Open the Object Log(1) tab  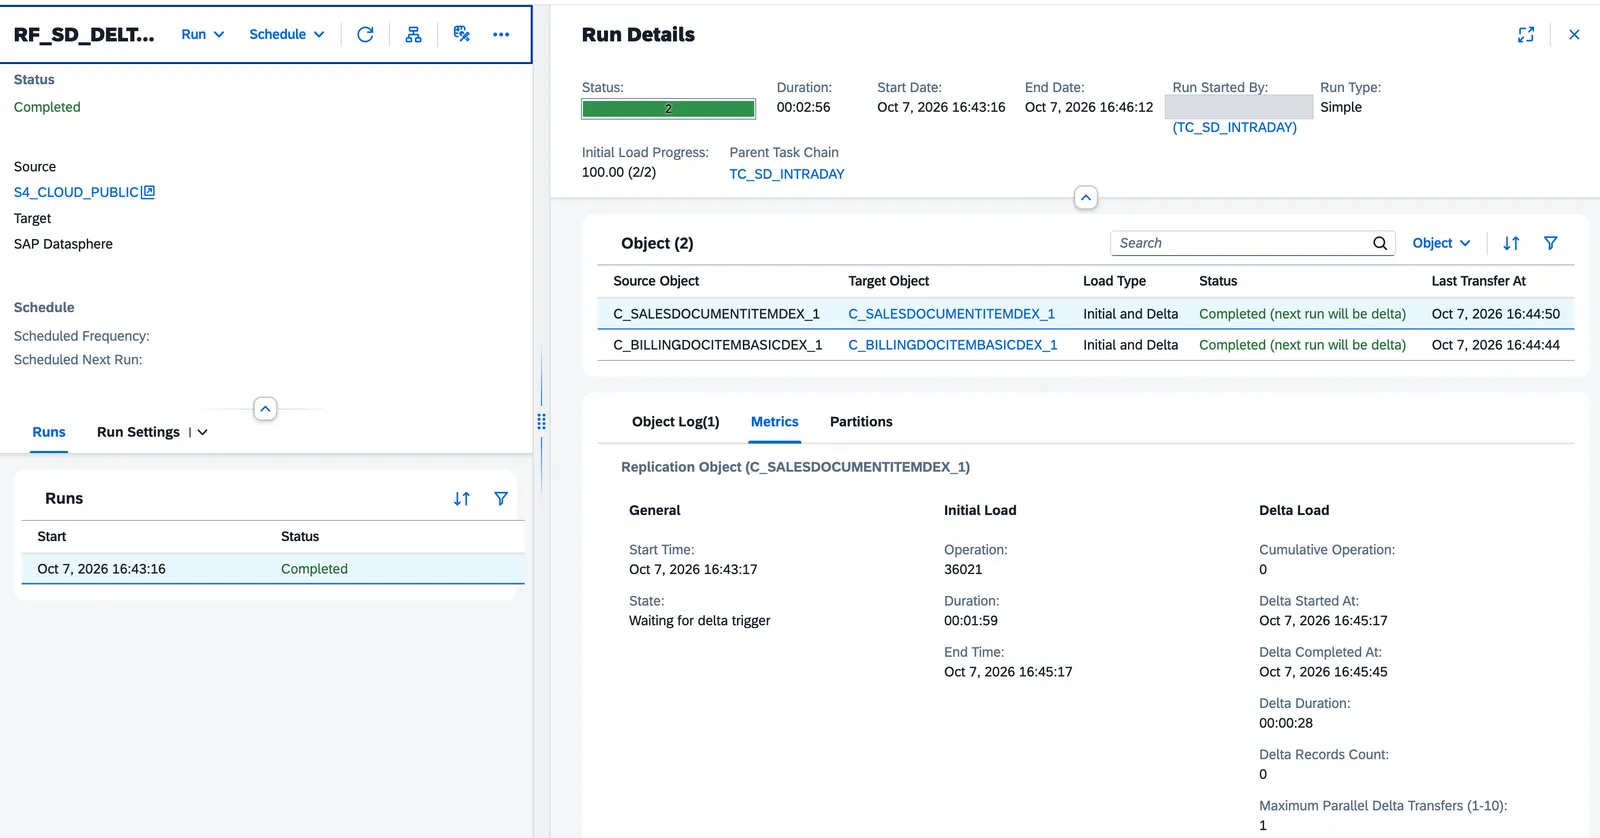coord(676,422)
